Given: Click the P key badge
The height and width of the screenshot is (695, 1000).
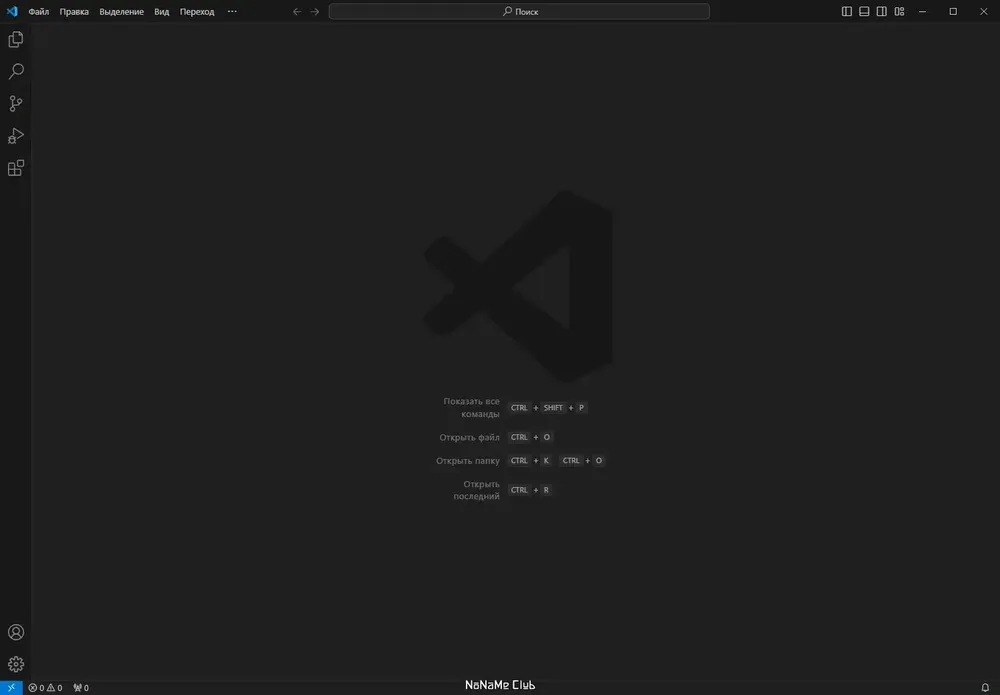Looking at the screenshot, I should click(x=581, y=407).
